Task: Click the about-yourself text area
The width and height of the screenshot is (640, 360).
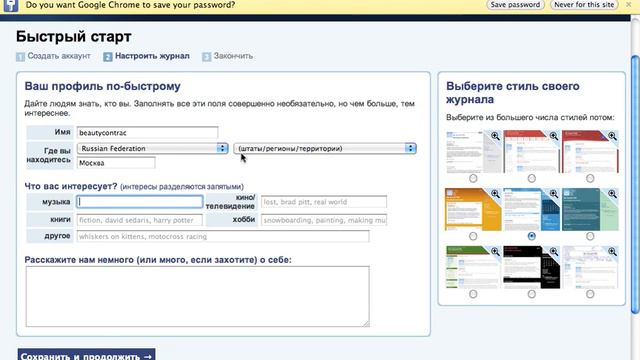Action: [198, 296]
